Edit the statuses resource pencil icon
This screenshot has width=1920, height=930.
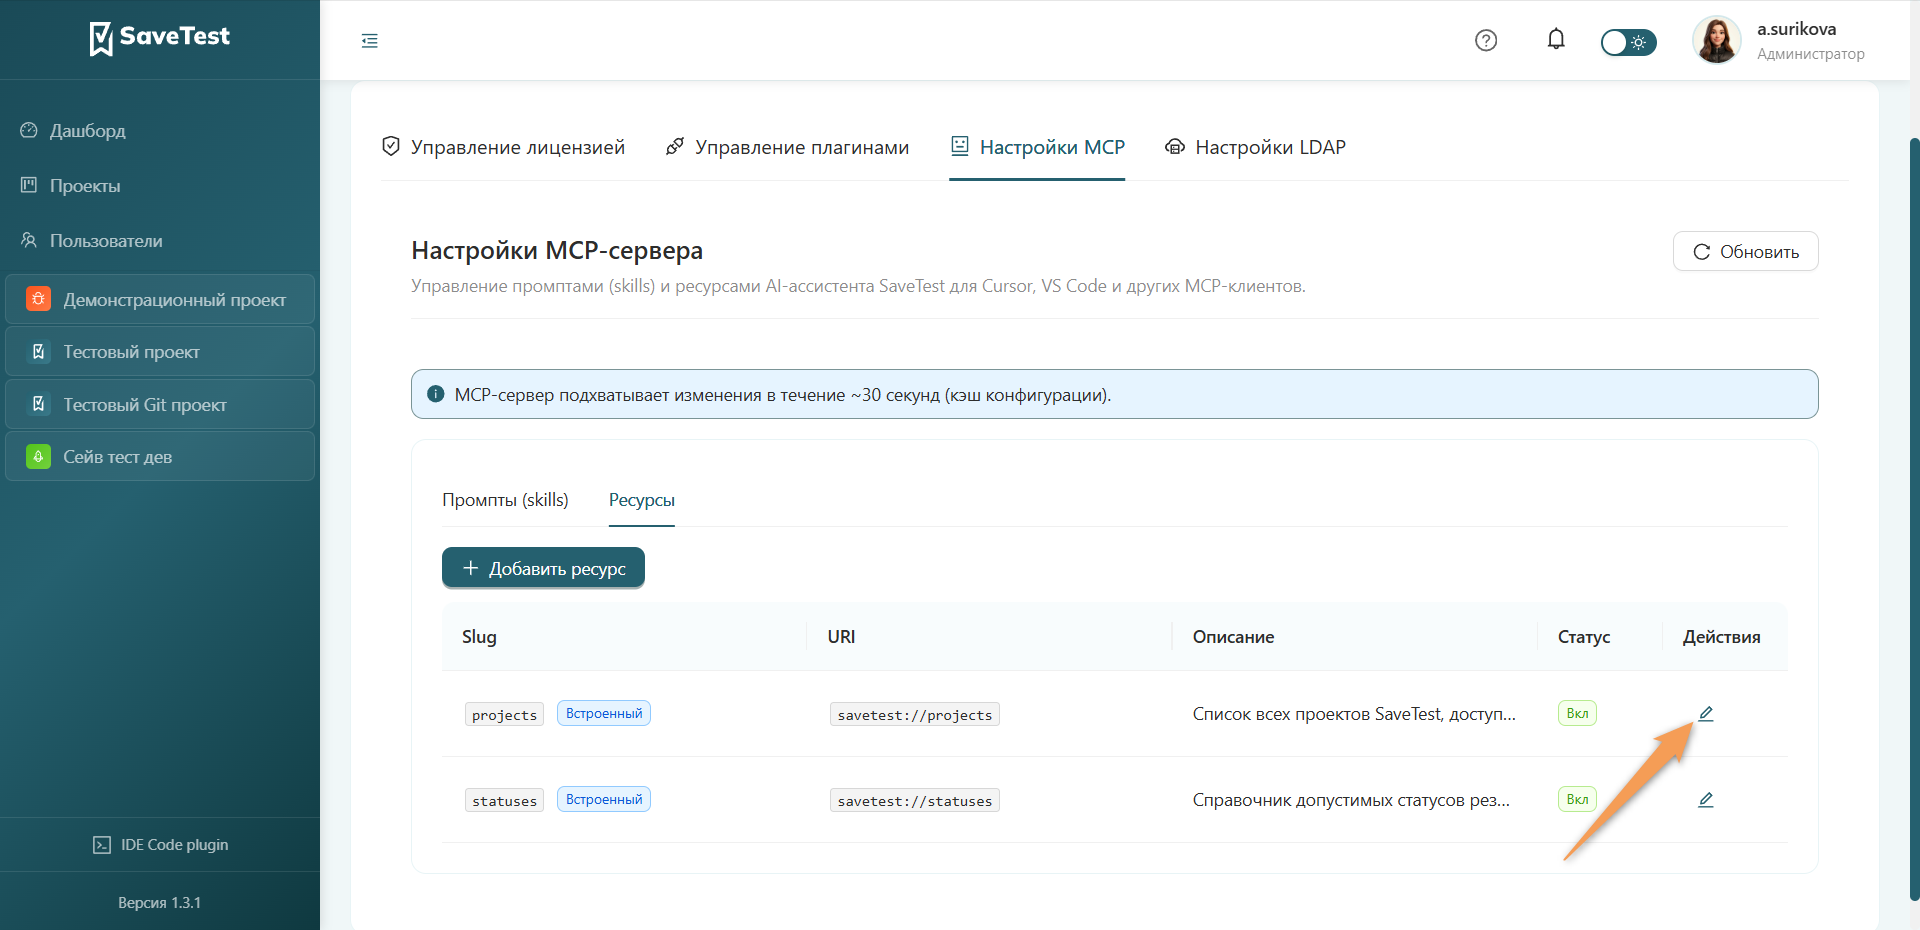(1706, 800)
